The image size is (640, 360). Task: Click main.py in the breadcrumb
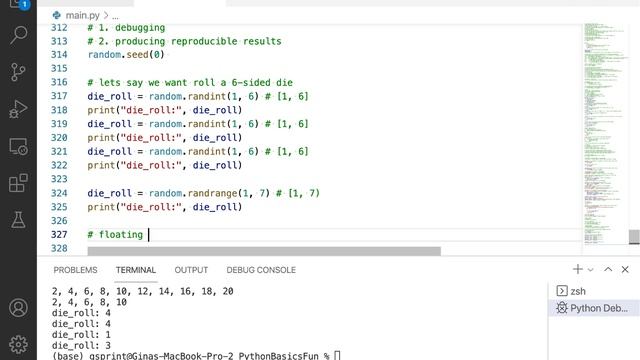(82, 16)
